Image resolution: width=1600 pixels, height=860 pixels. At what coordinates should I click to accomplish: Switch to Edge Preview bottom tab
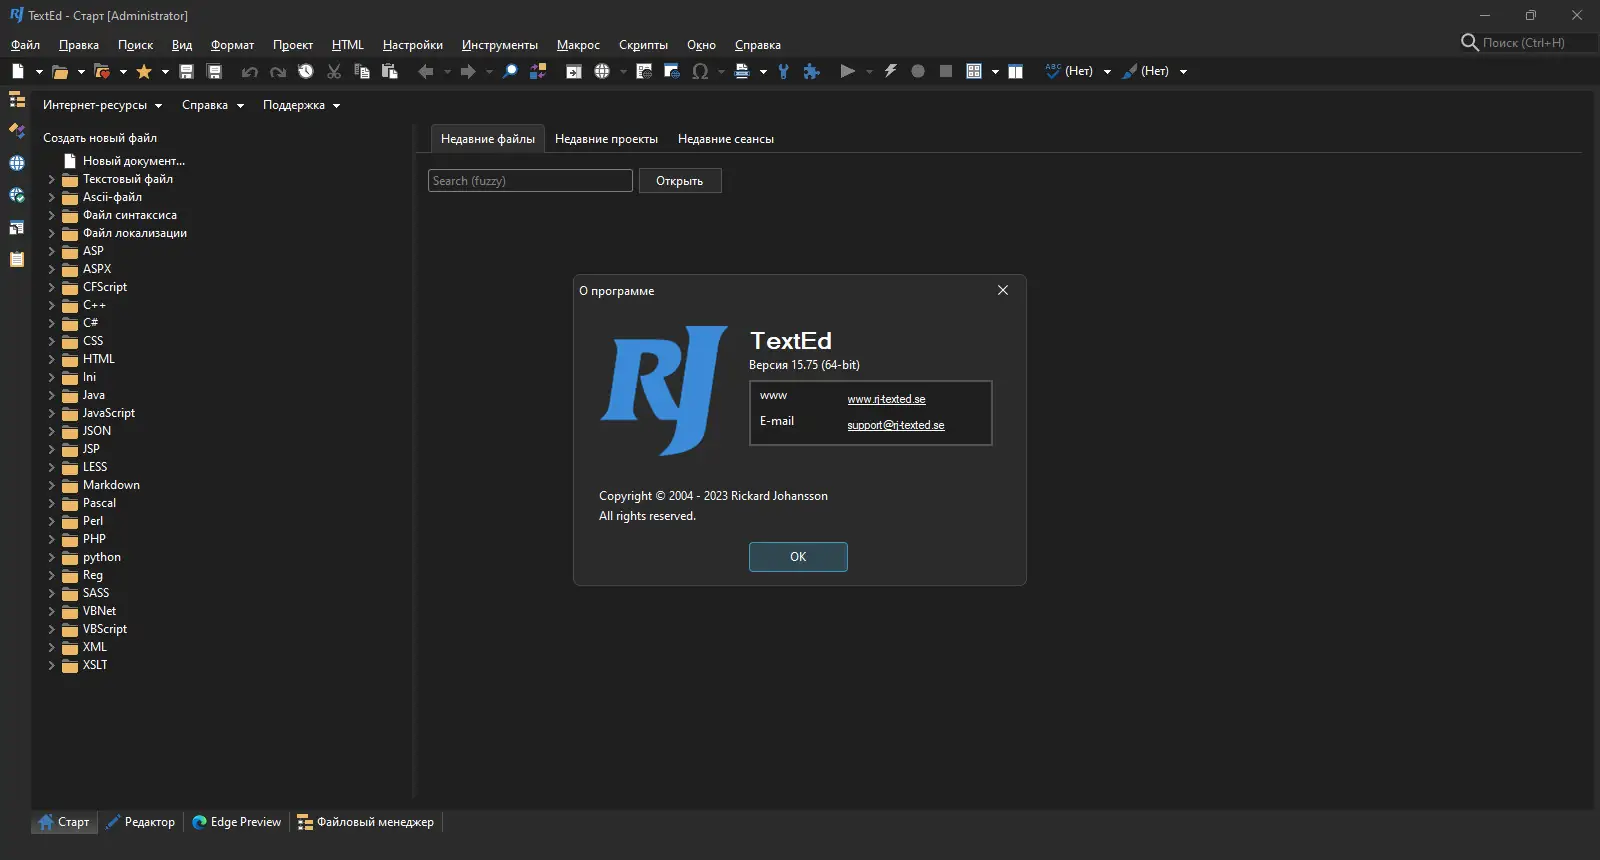(x=237, y=822)
